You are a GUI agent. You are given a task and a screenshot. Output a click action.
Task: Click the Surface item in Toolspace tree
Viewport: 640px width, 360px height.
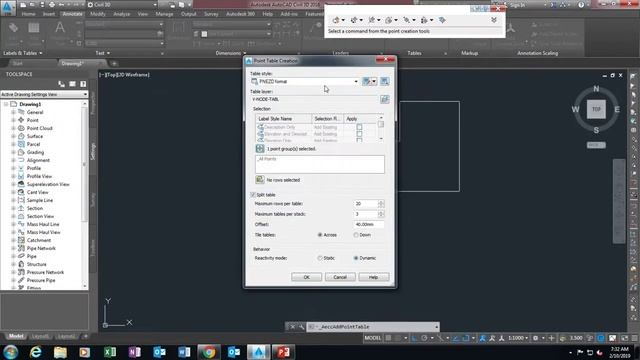(x=35, y=136)
